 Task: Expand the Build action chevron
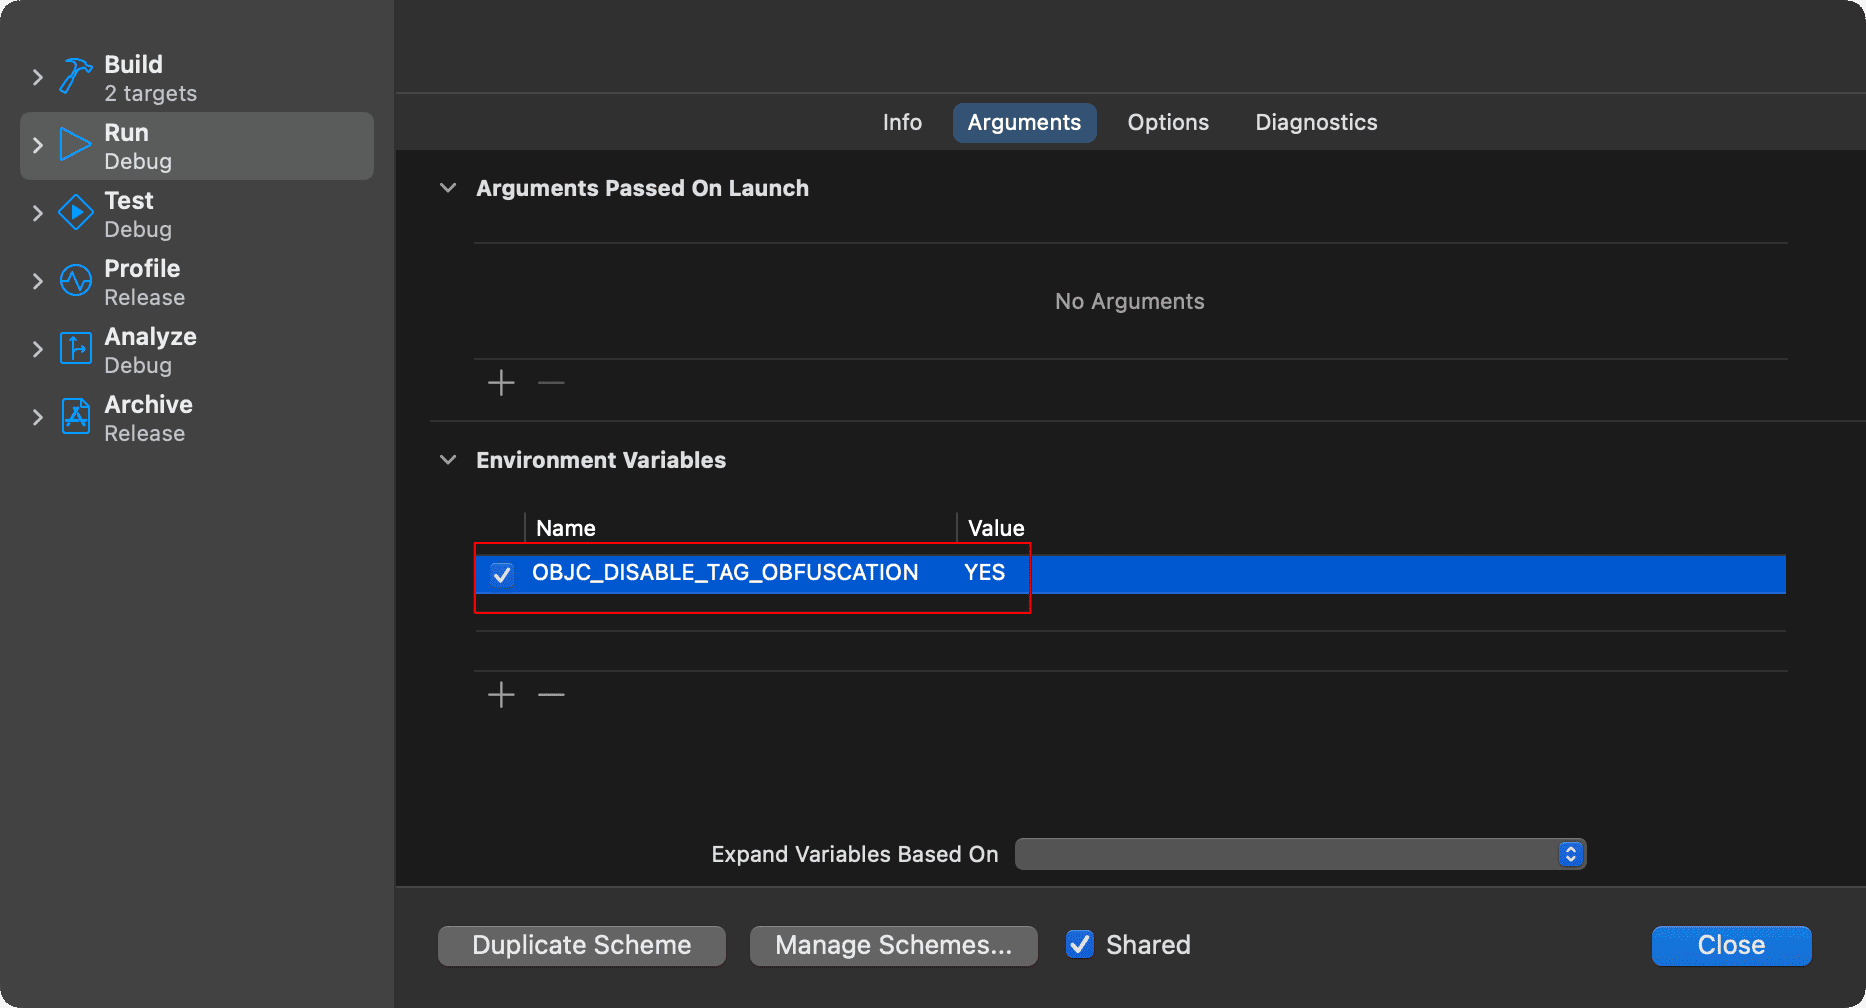tap(38, 77)
